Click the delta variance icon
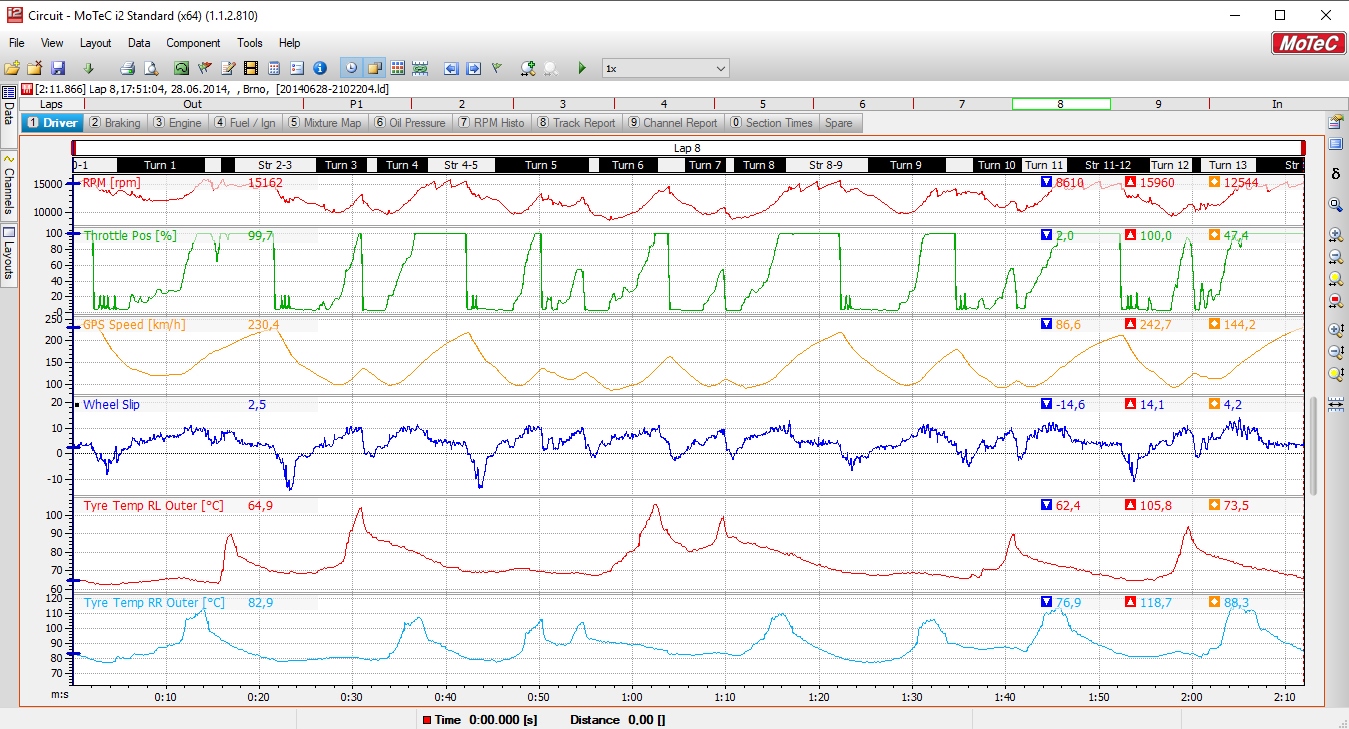The height and width of the screenshot is (729, 1349). pyautogui.click(x=1335, y=174)
